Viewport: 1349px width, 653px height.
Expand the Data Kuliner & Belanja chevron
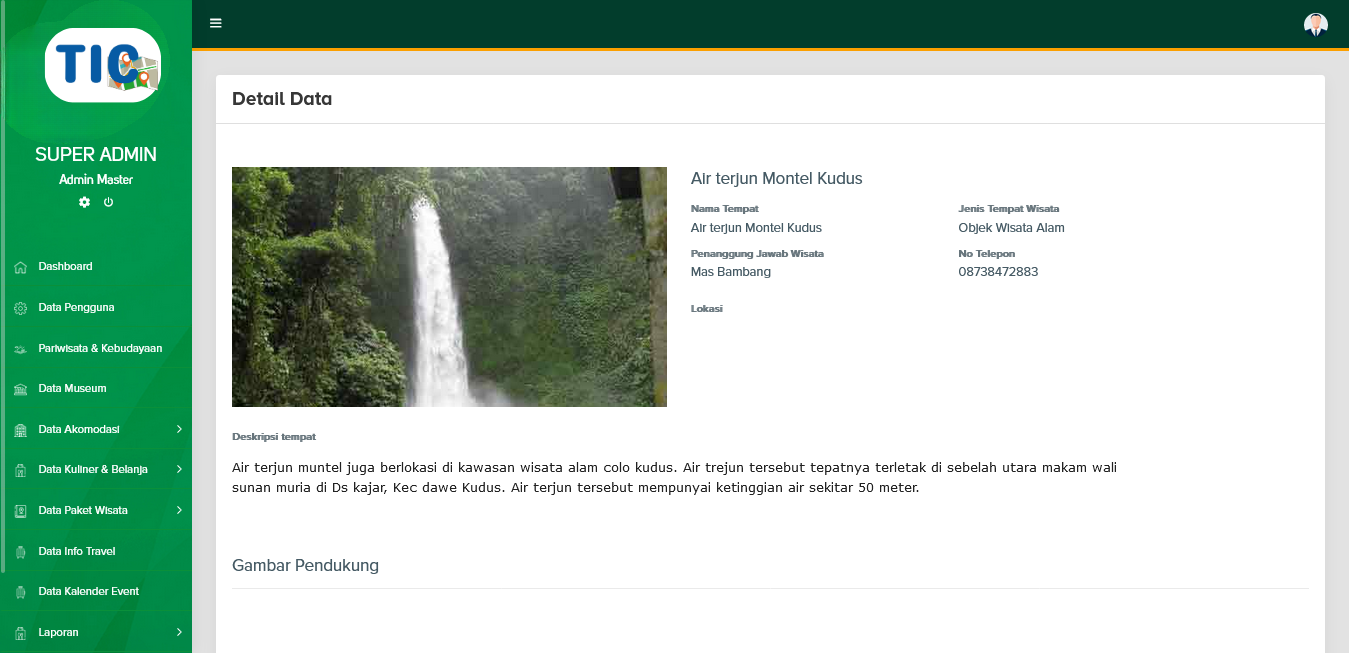179,469
